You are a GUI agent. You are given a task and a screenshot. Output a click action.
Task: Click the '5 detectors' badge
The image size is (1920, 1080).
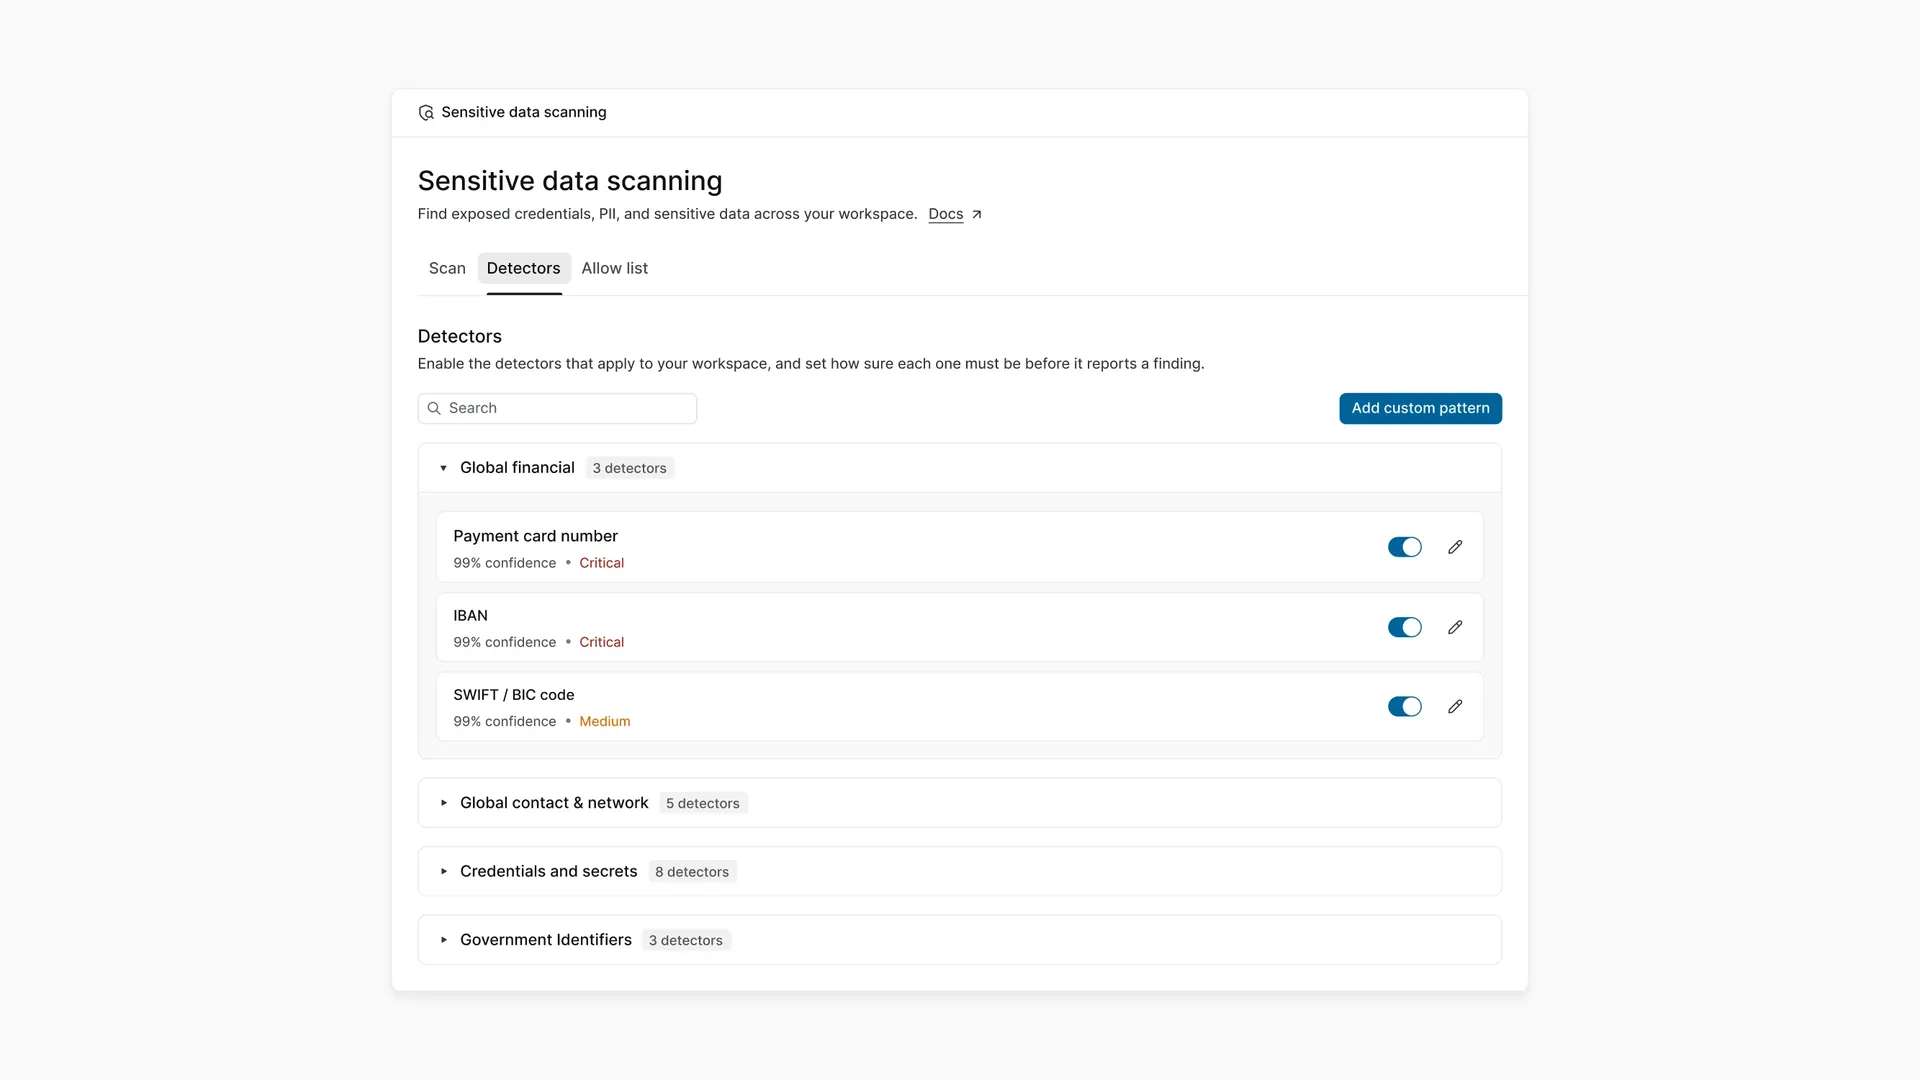click(703, 803)
